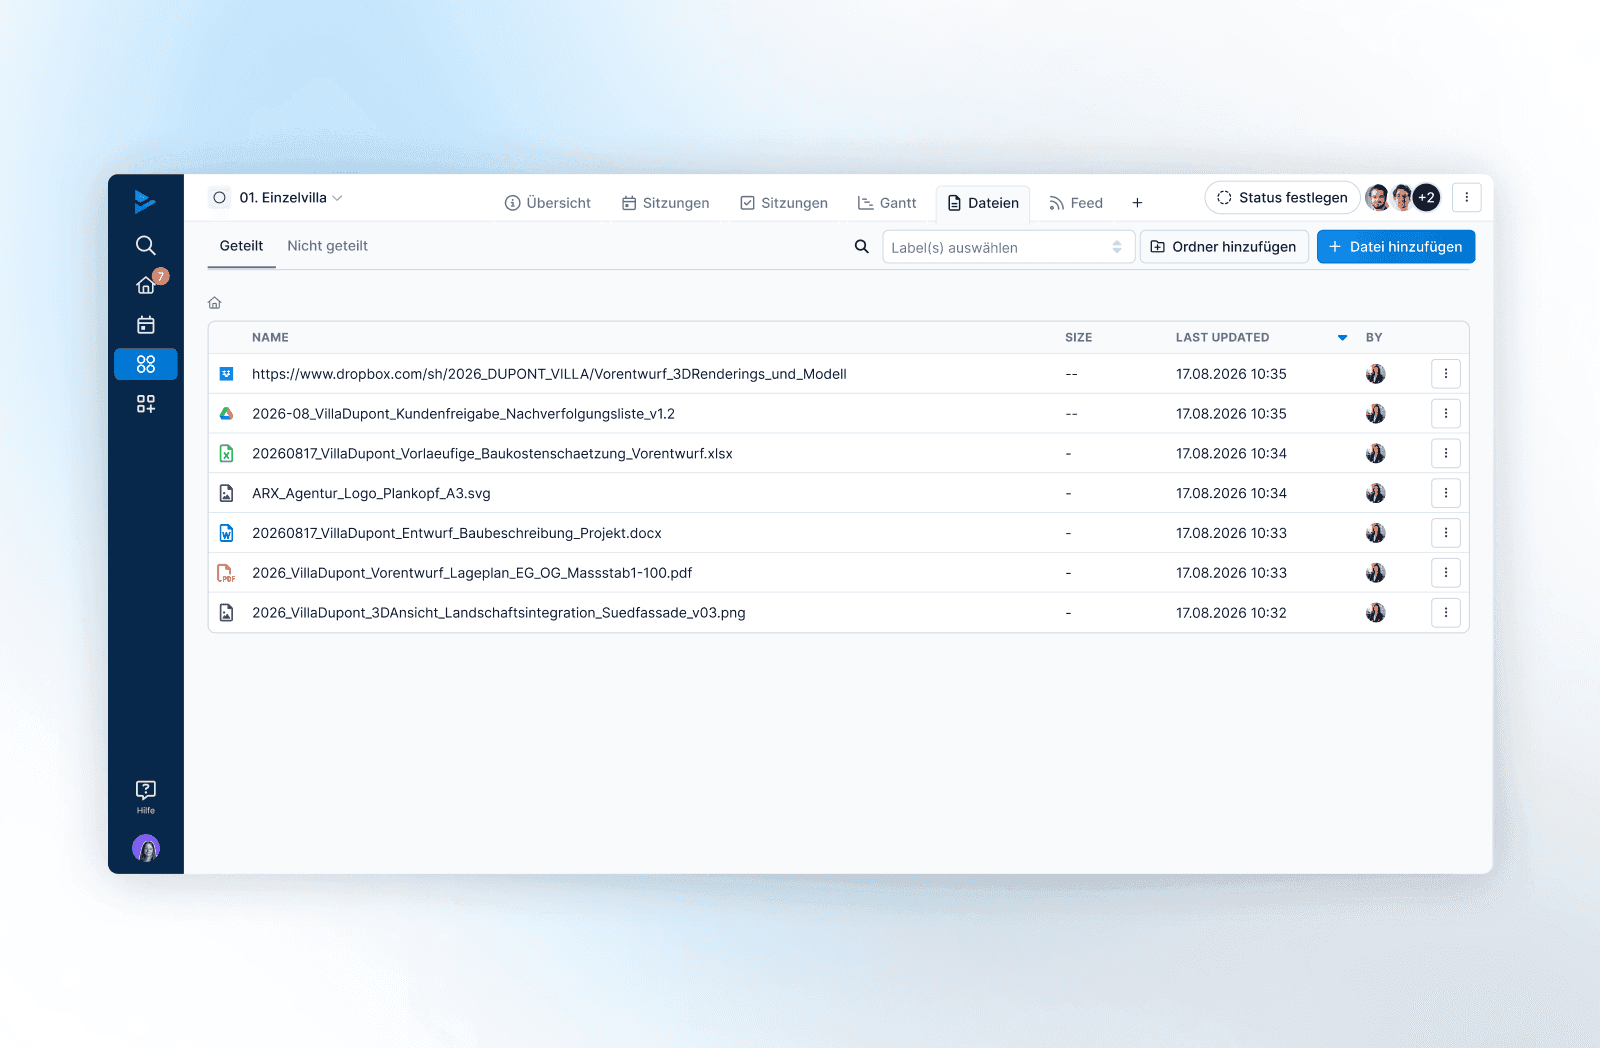This screenshot has width=1600, height=1048.
Task: Open the +2 members indicator
Action: (x=1427, y=198)
